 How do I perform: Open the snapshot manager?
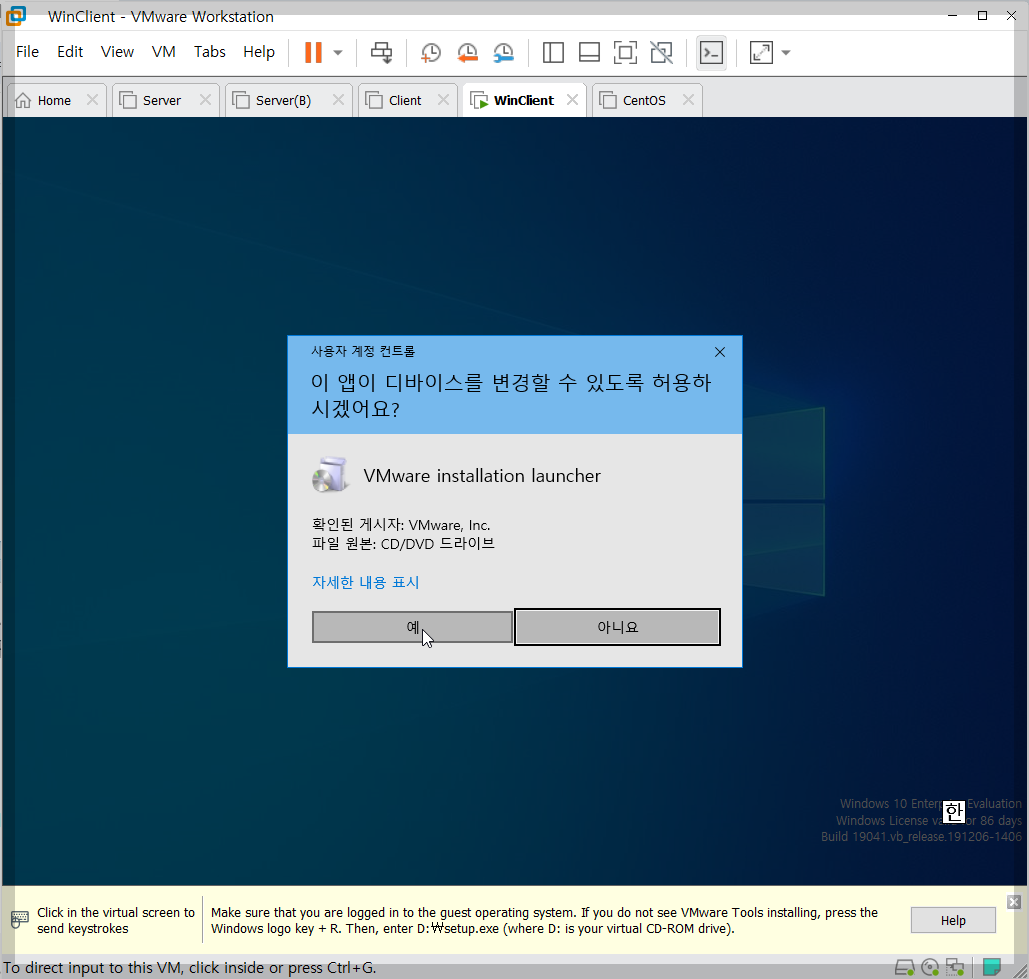[503, 52]
